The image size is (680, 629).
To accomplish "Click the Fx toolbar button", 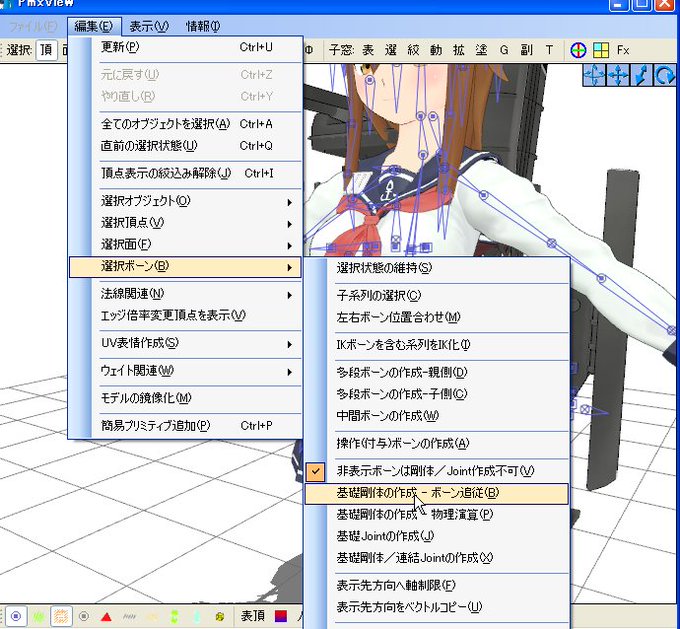I will (623, 50).
